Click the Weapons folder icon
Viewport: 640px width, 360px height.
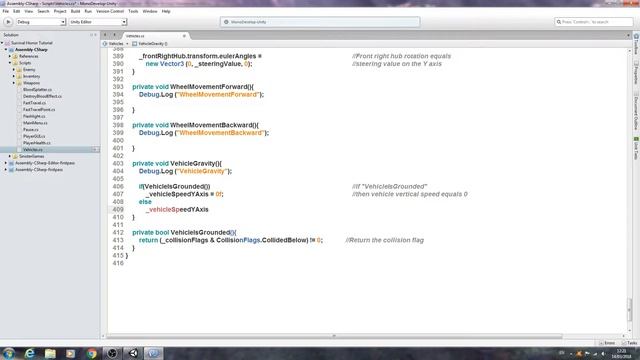(x=19, y=83)
